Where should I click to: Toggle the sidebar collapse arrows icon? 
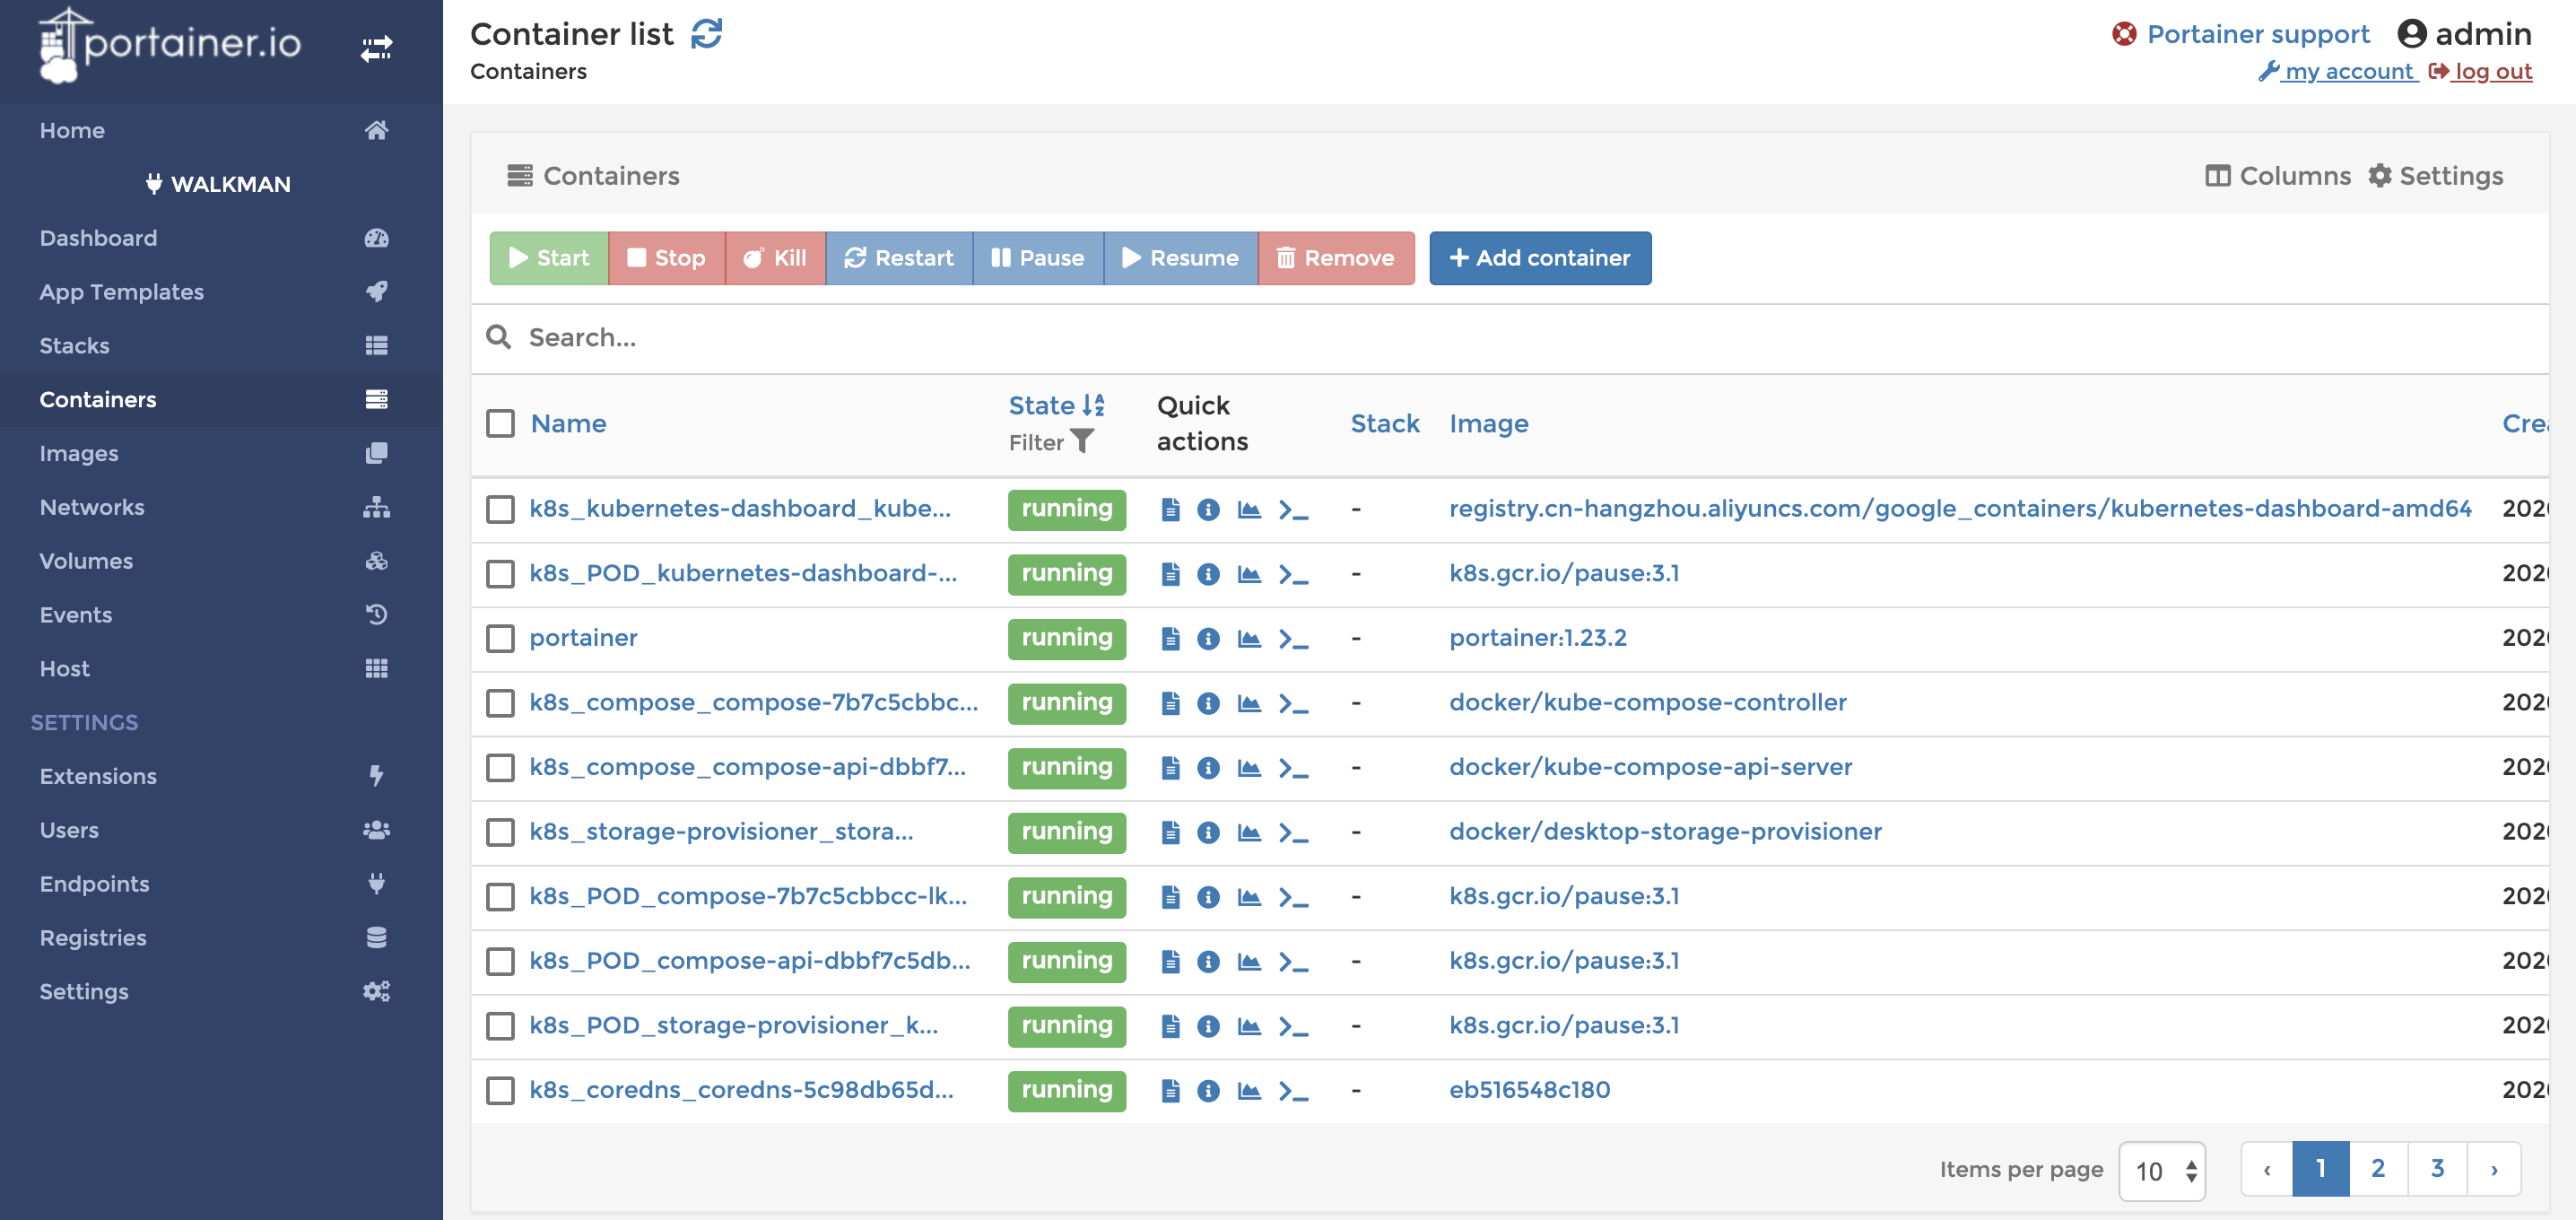pos(376,47)
